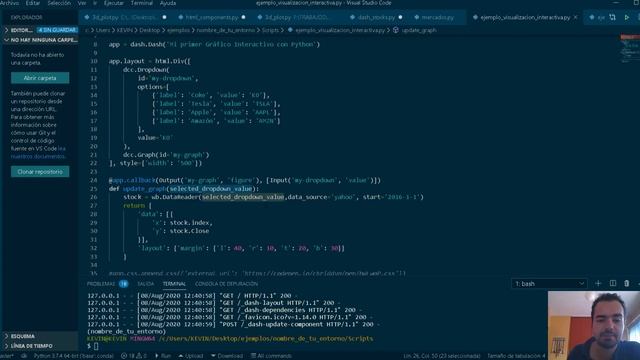640x360 pixels.
Task: Kill terminal with the trash icon
Action: click(x=627, y=283)
